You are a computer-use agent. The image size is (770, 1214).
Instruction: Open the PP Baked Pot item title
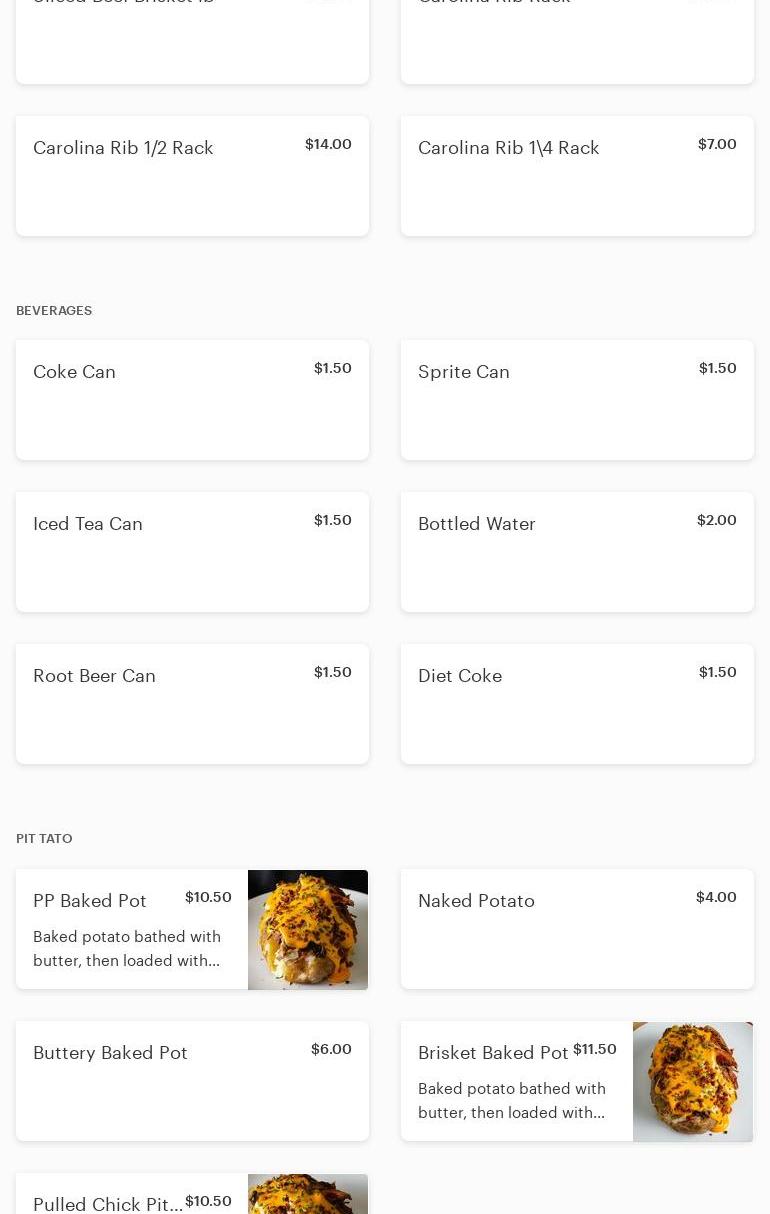click(x=90, y=901)
